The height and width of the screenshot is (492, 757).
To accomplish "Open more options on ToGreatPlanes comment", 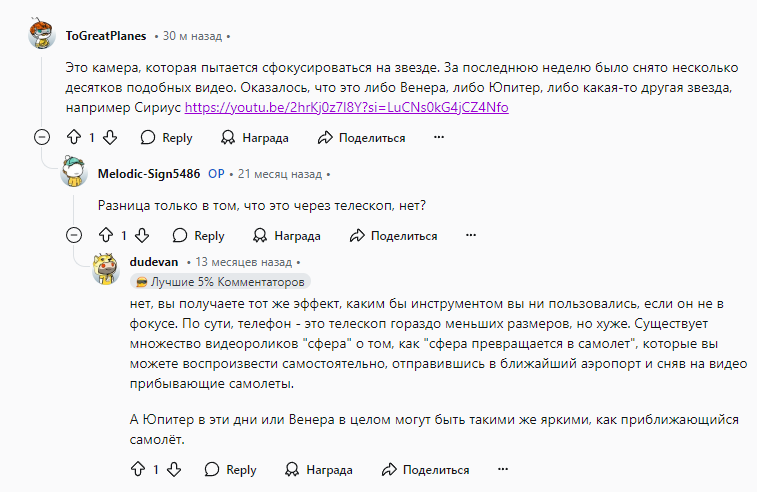I will 438,138.
